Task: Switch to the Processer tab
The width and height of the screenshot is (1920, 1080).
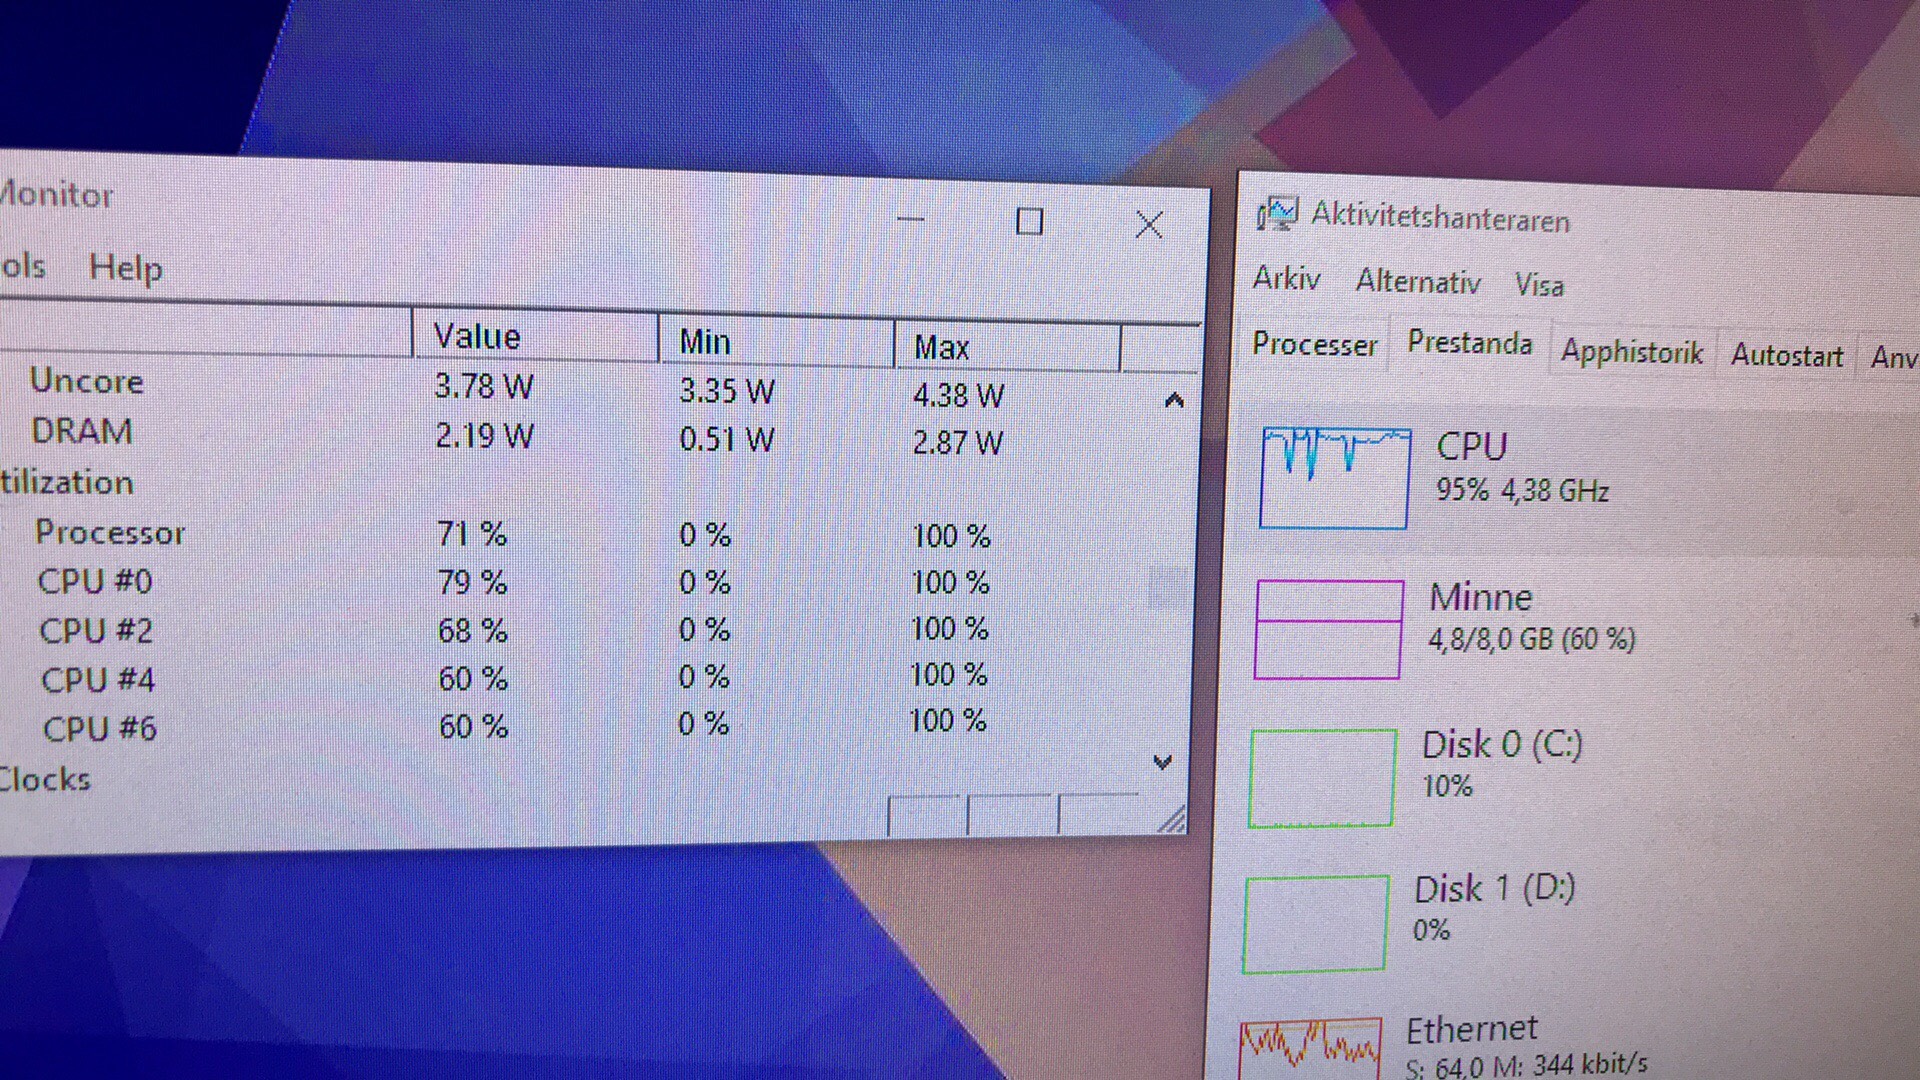Action: point(1314,345)
